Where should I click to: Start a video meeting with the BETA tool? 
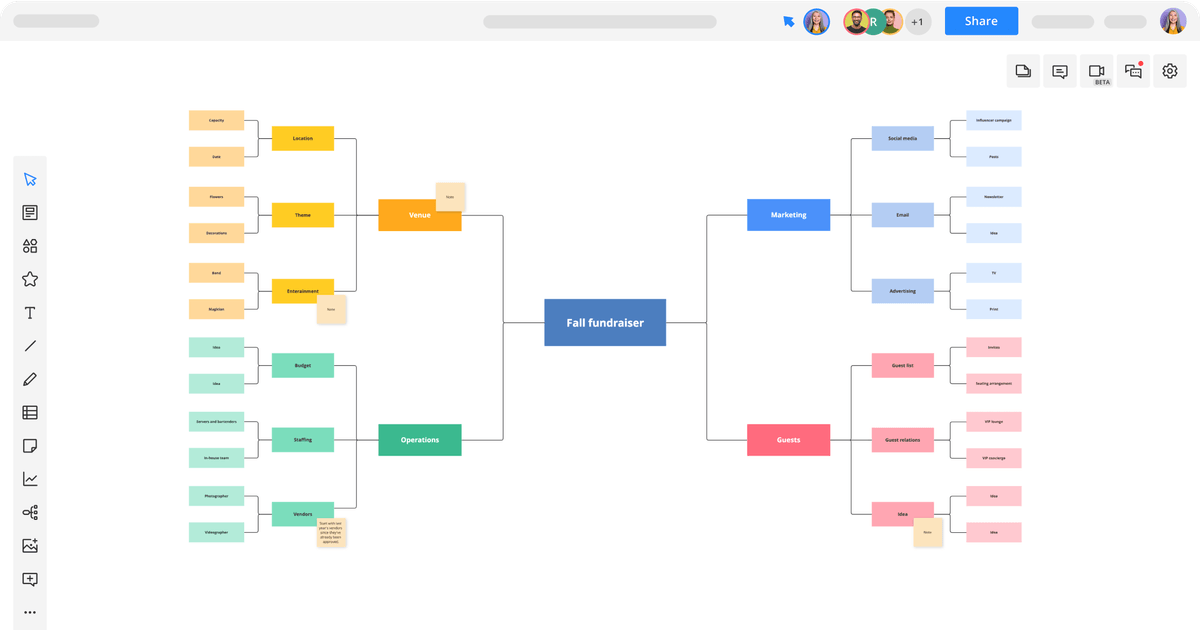(x=1096, y=71)
